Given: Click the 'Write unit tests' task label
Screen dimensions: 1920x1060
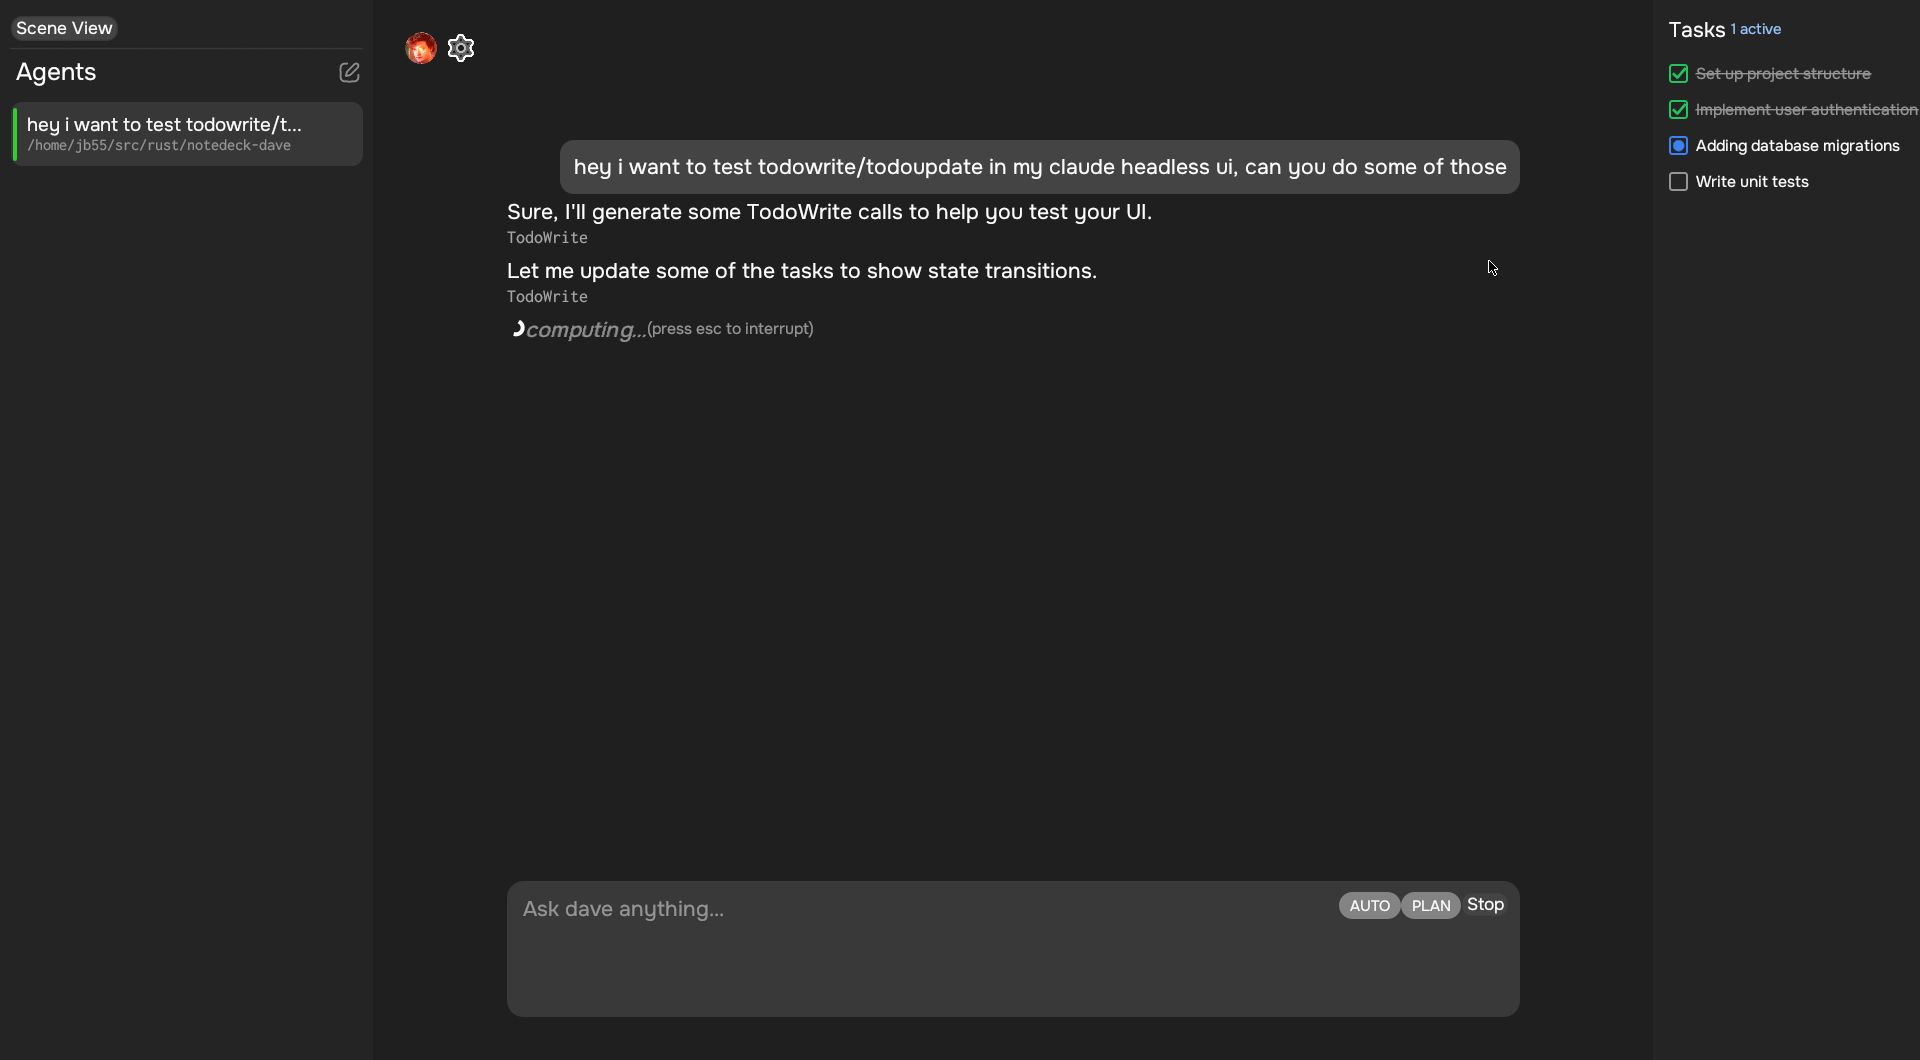Looking at the screenshot, I should coord(1752,182).
